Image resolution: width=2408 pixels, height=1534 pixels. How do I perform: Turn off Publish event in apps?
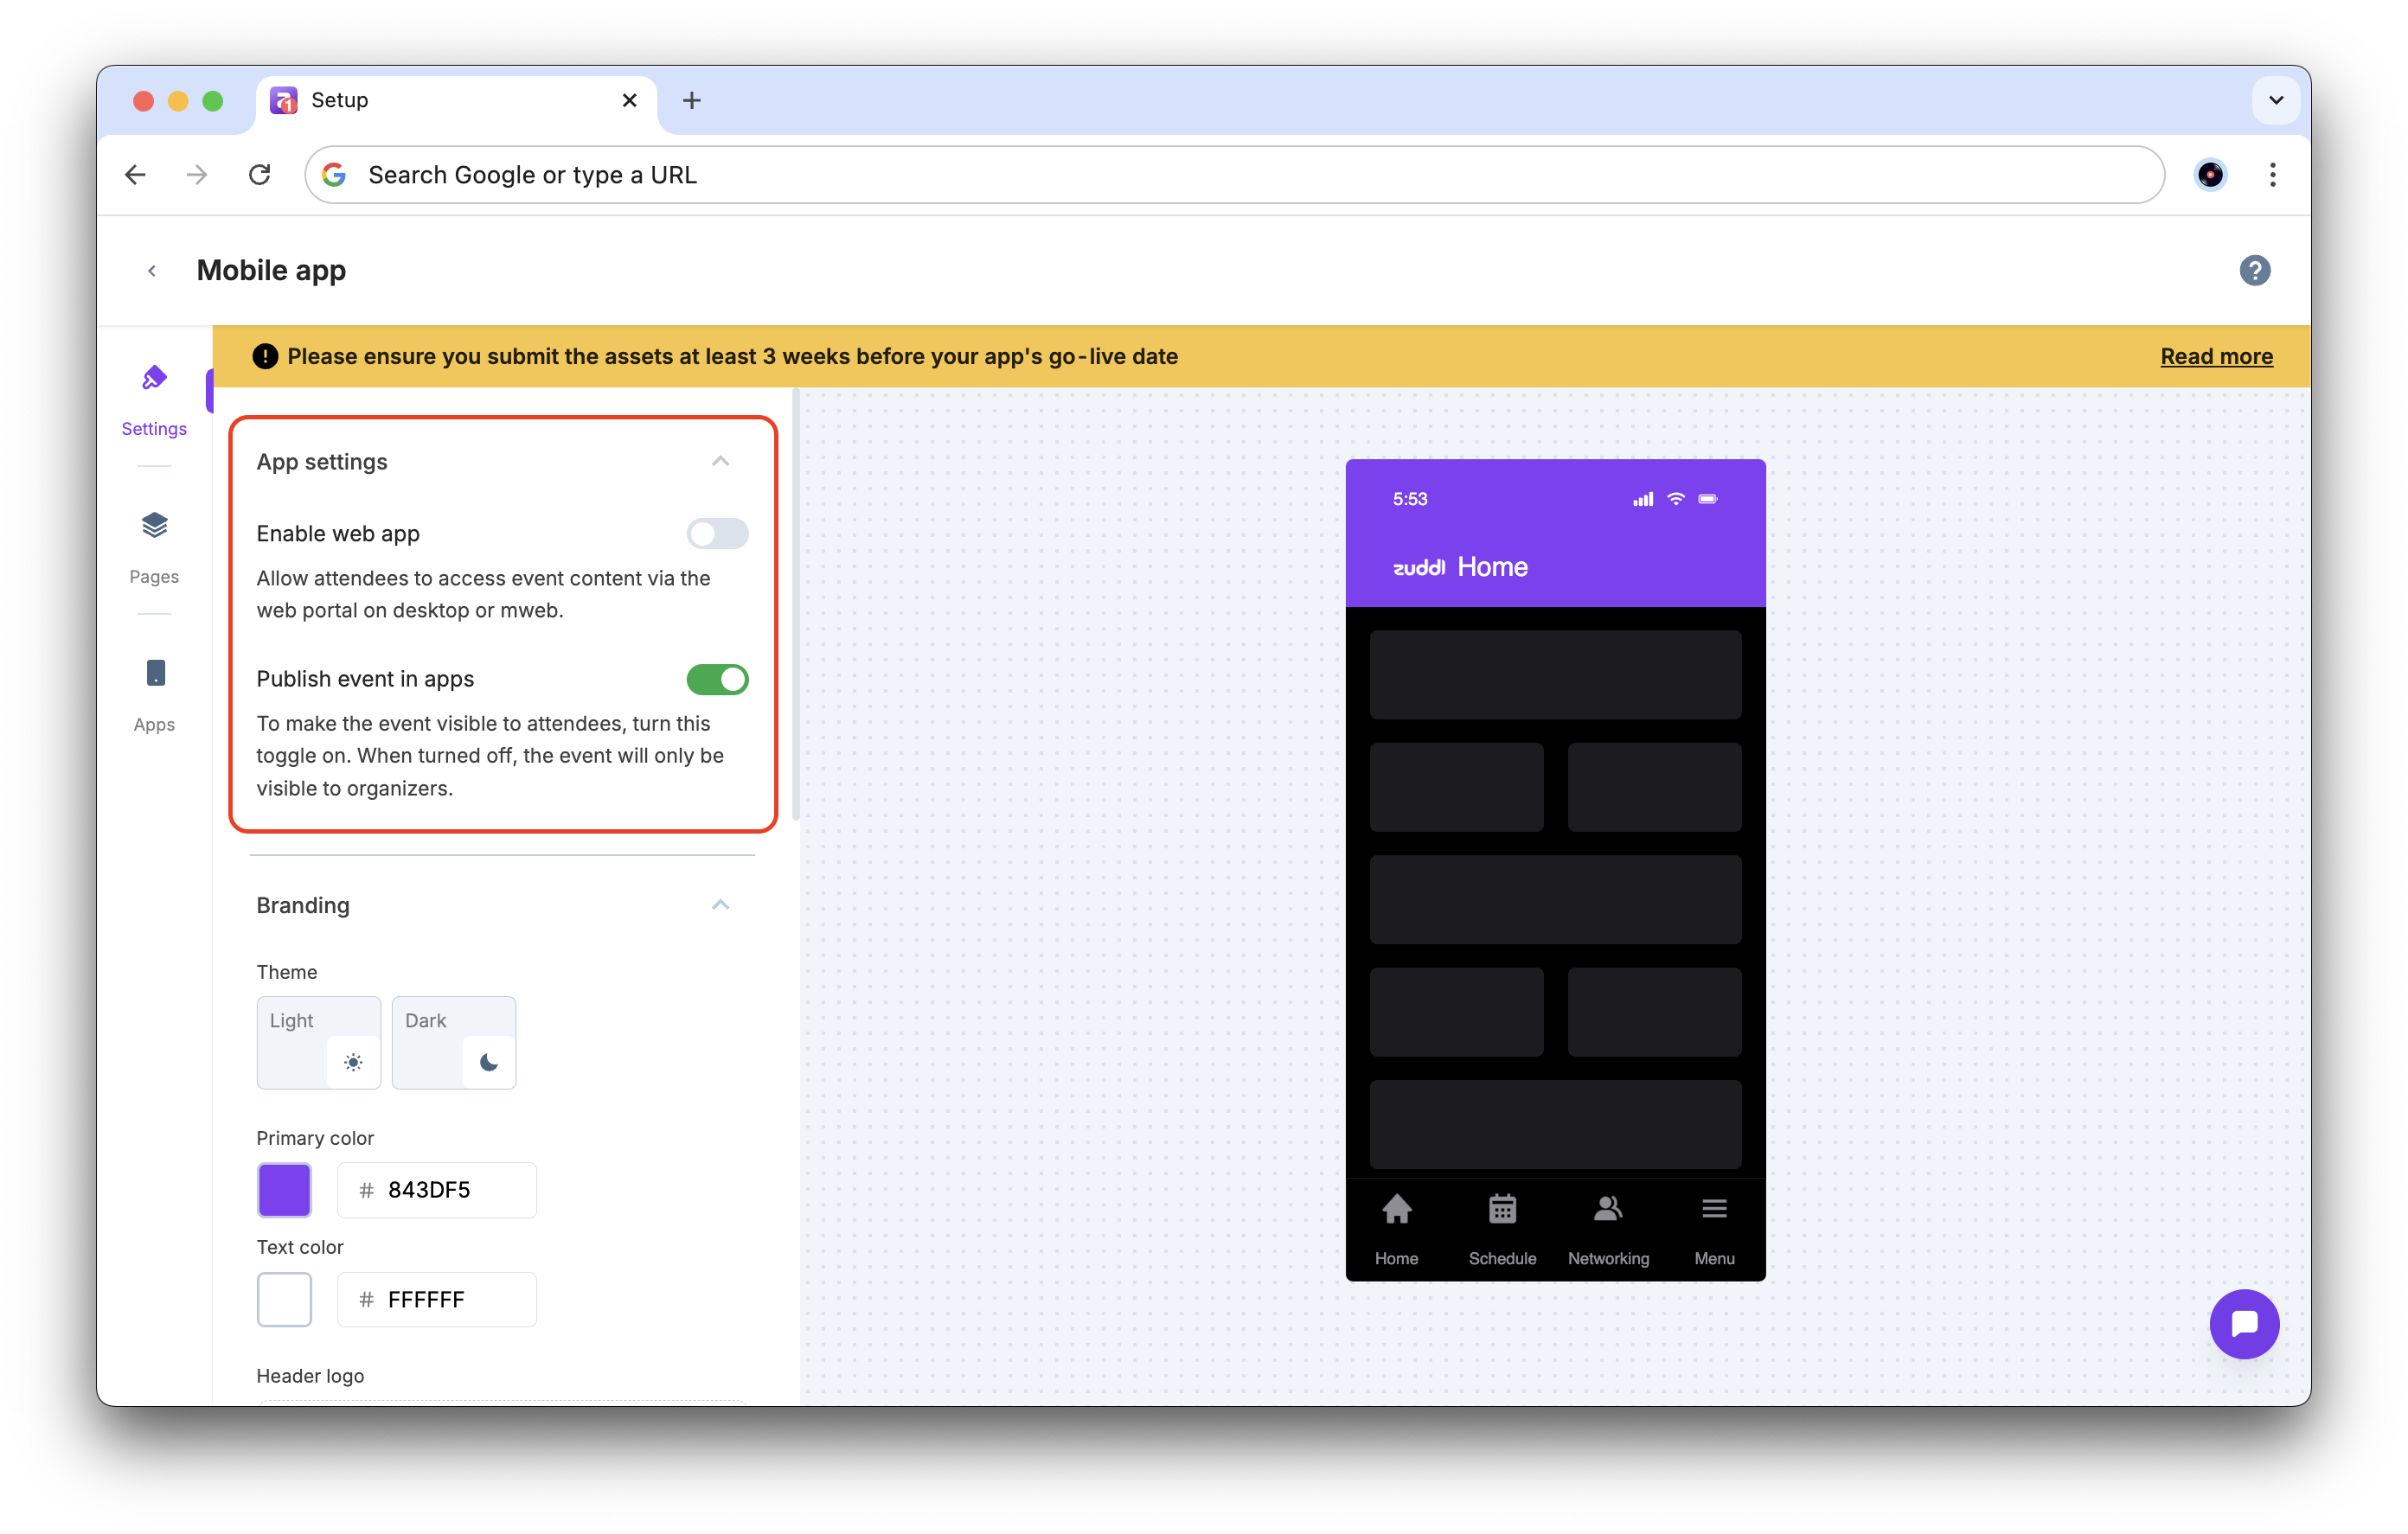click(x=717, y=680)
